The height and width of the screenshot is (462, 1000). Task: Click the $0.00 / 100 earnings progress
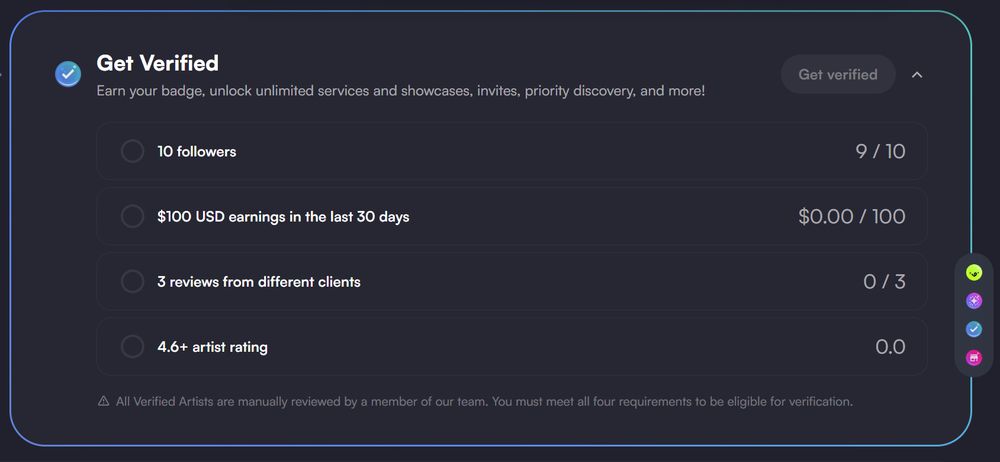851,216
